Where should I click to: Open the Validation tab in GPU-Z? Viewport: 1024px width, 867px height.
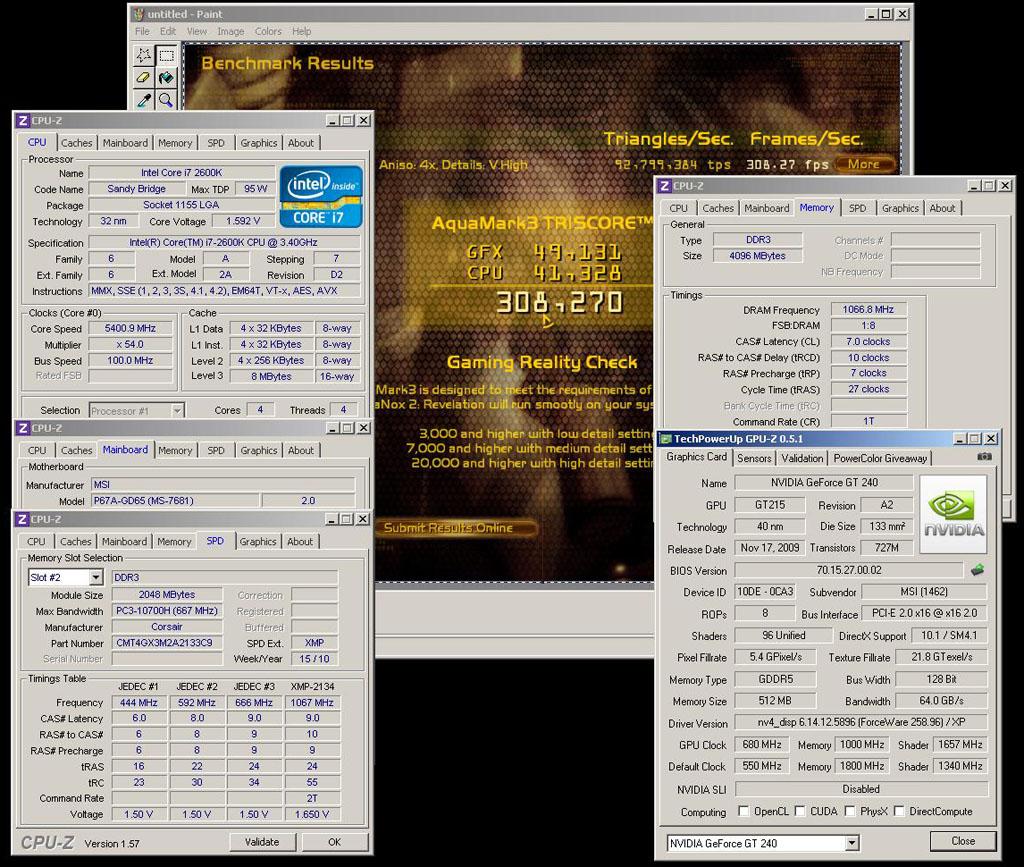[802, 458]
